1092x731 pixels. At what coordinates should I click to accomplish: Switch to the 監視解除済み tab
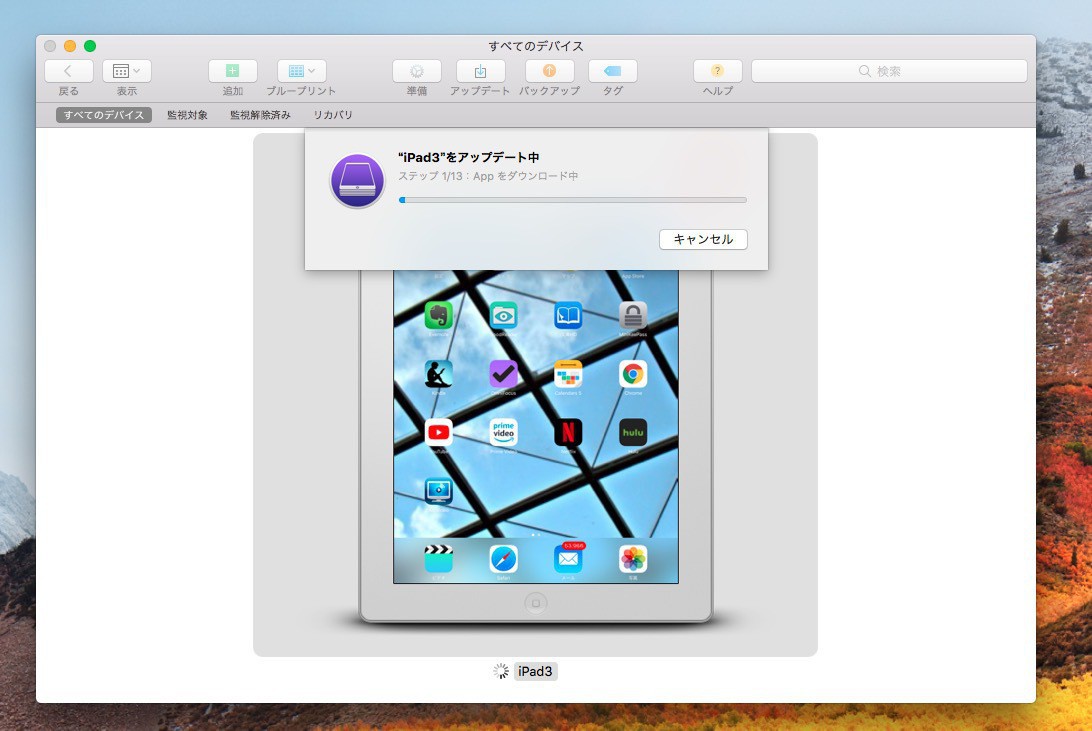260,115
